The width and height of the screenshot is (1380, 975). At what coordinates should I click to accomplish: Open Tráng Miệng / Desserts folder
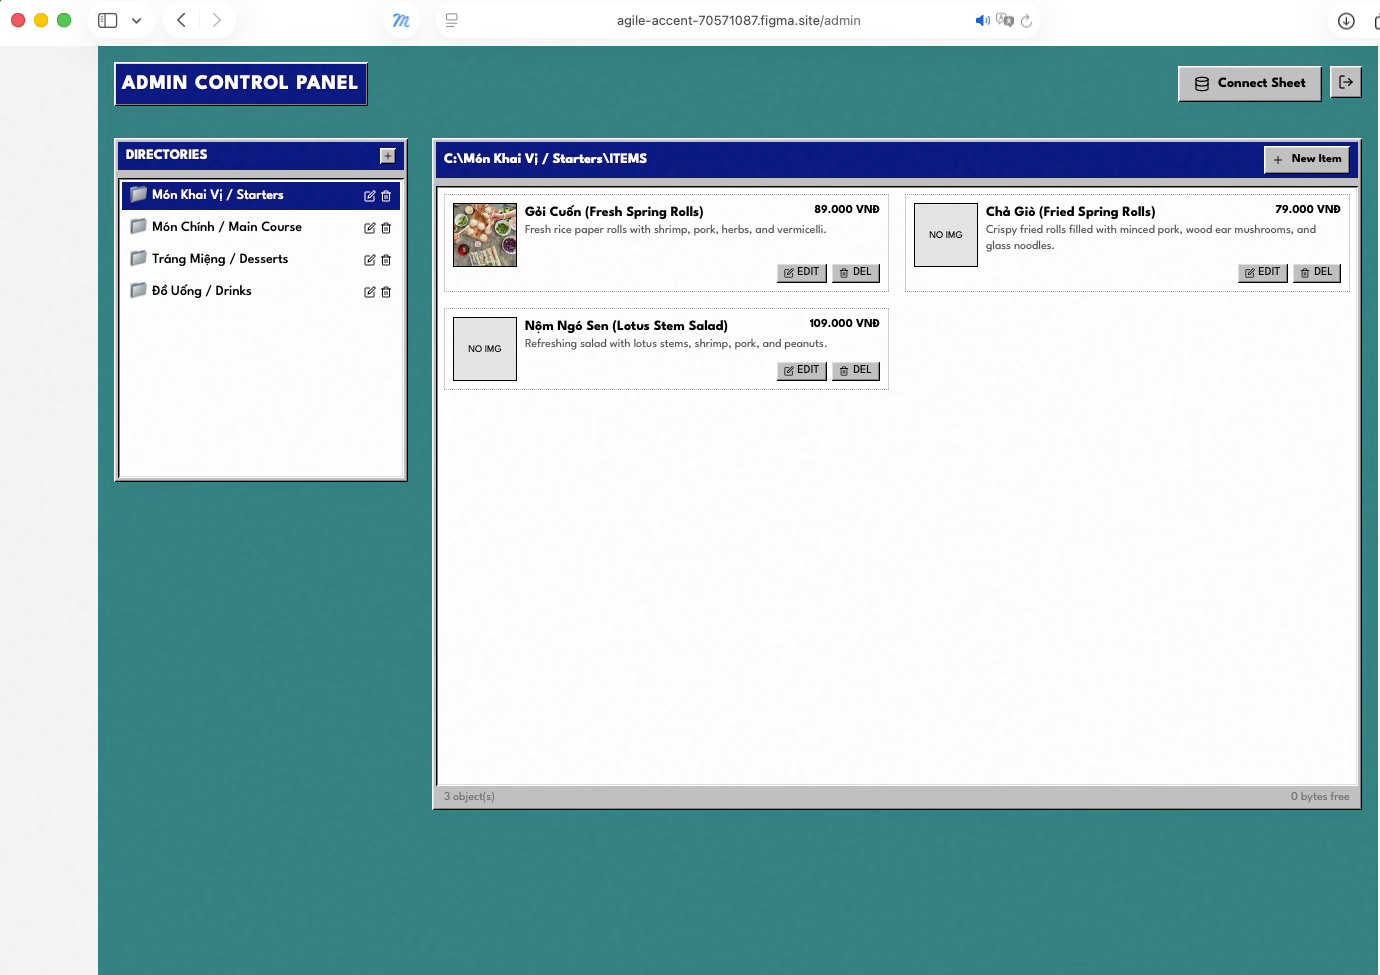pos(261,259)
